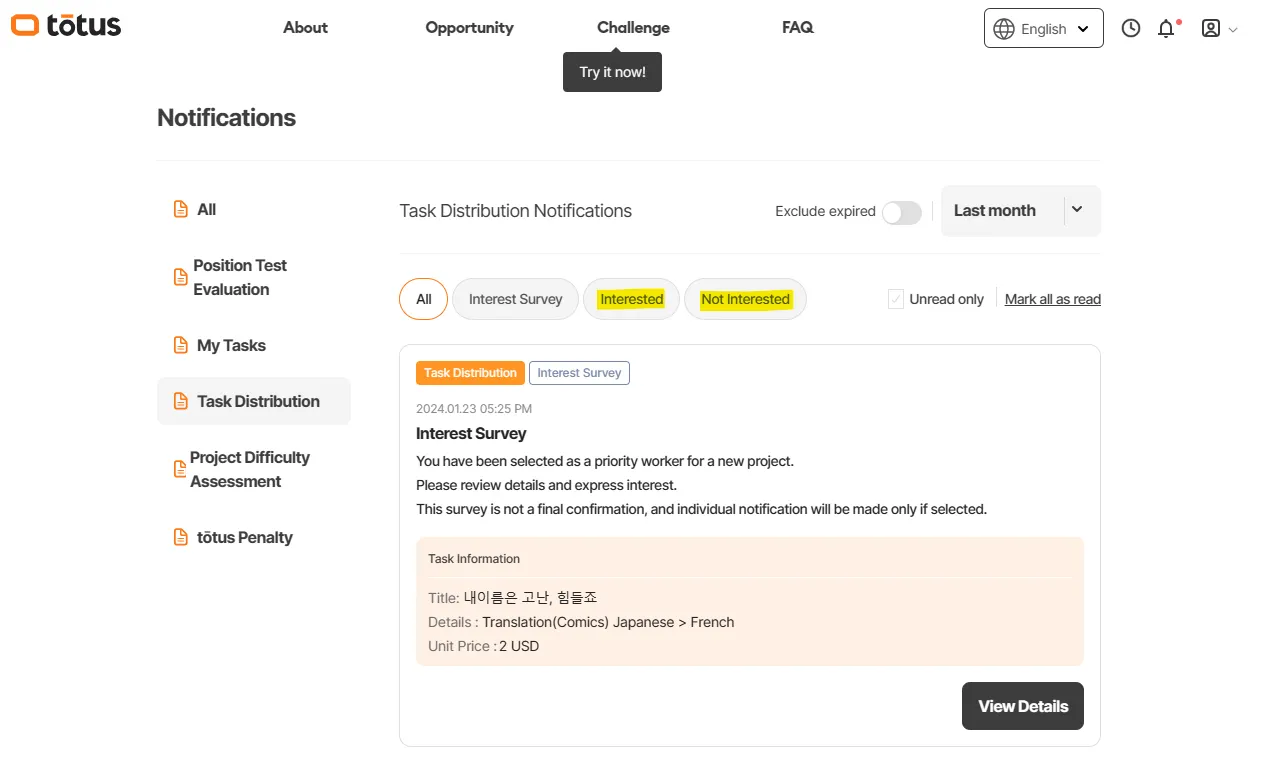The image size is (1262, 768).
Task: Select Project Difficulty Assessment category
Action: tap(250, 469)
